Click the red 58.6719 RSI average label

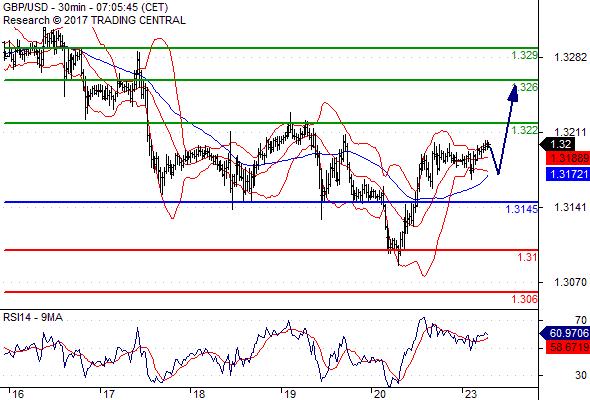(x=568, y=347)
